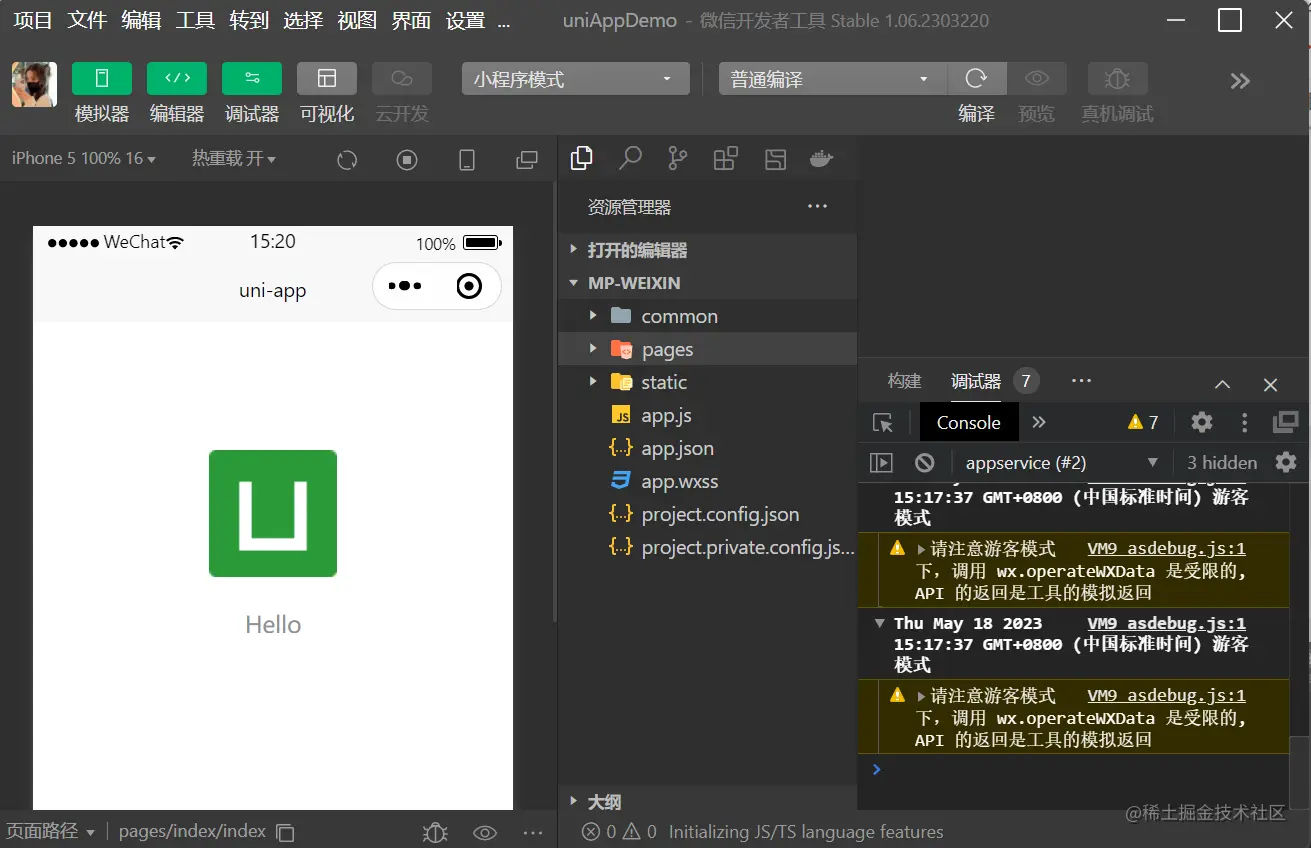Switch to the 构建 tab

(904, 381)
